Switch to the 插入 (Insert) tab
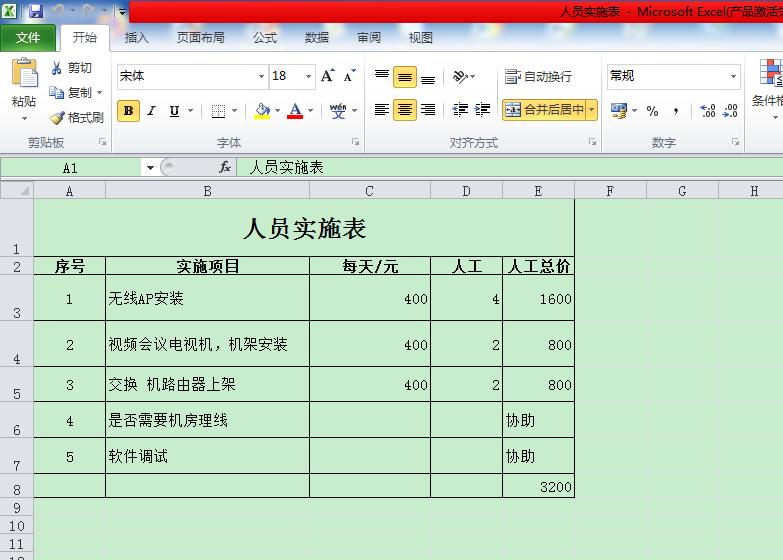783x560 pixels. point(136,38)
